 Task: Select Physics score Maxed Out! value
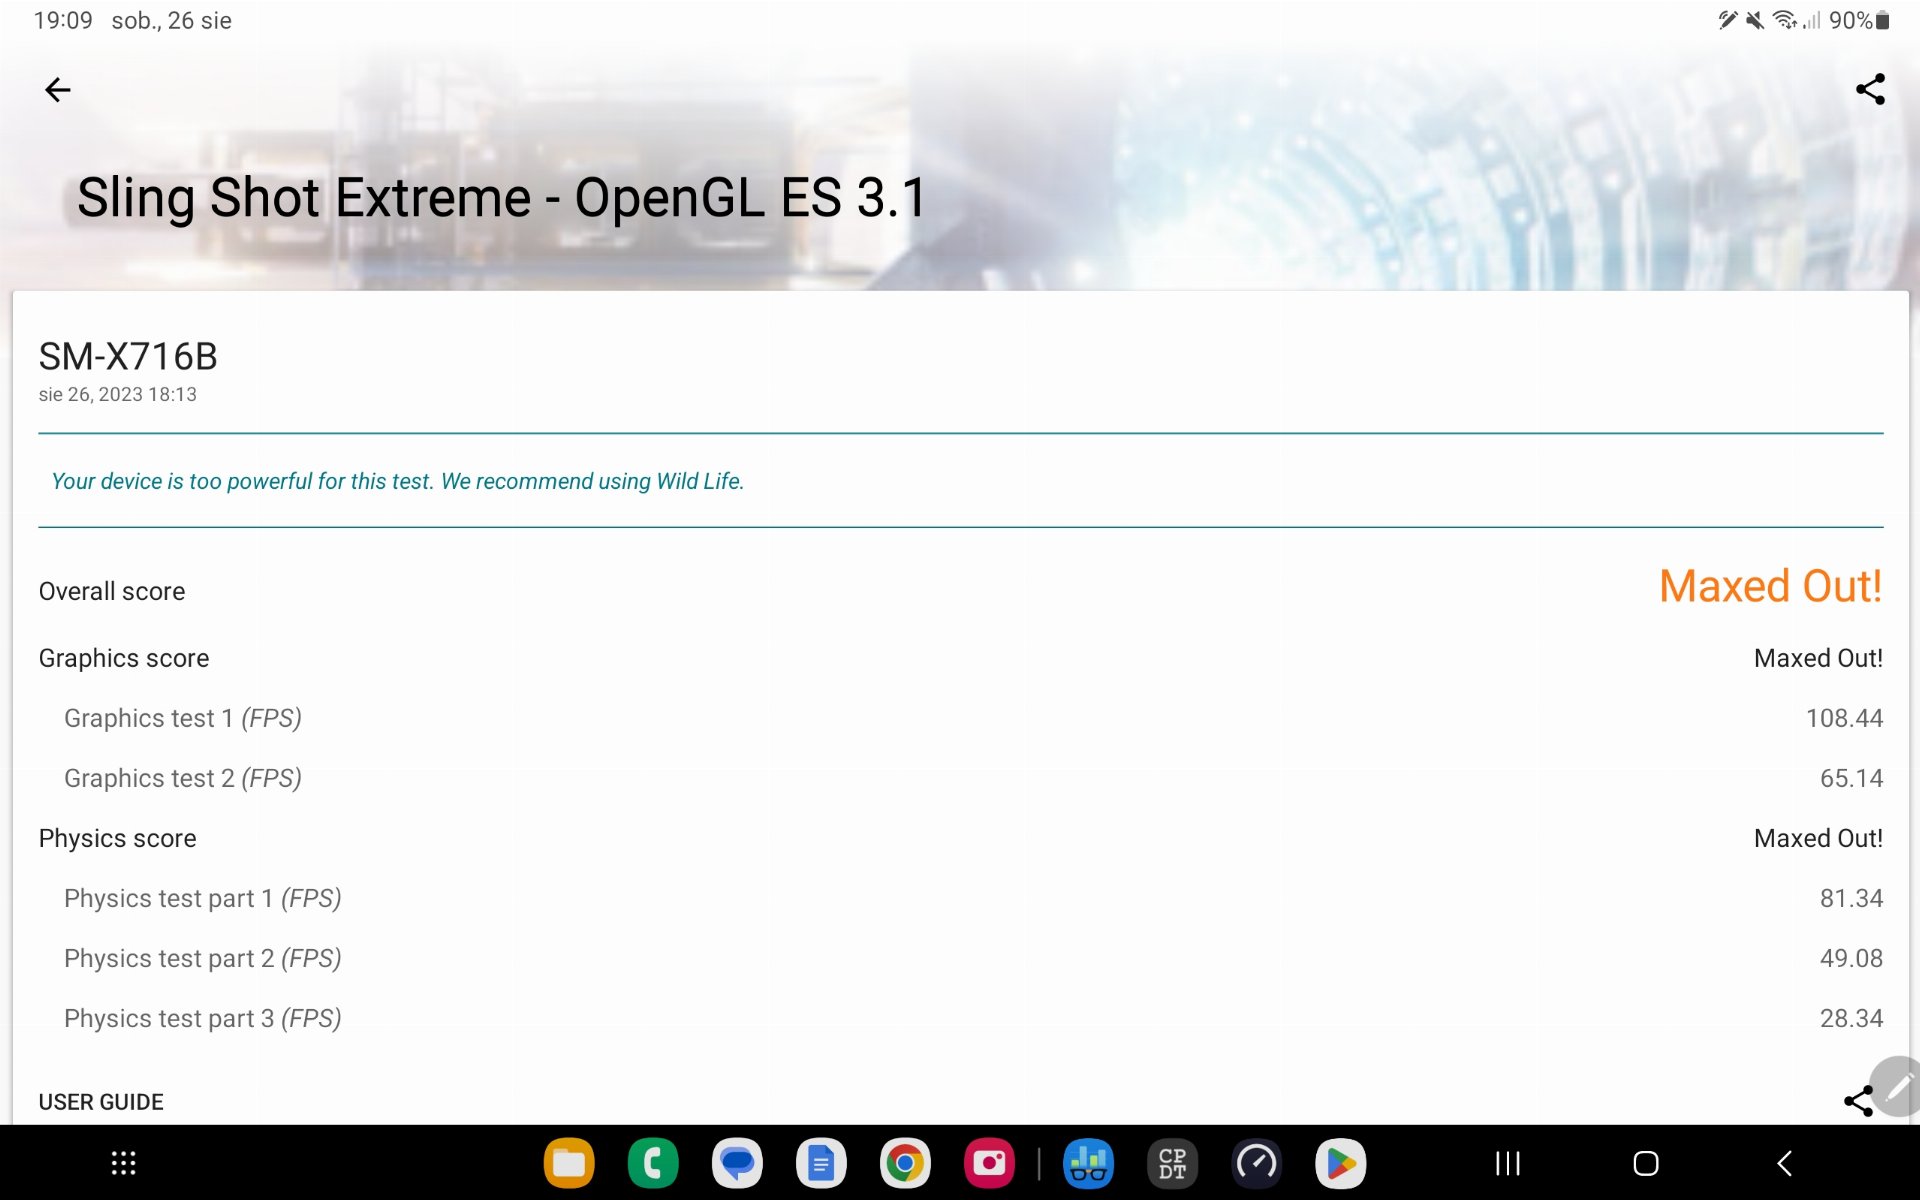1818,838
